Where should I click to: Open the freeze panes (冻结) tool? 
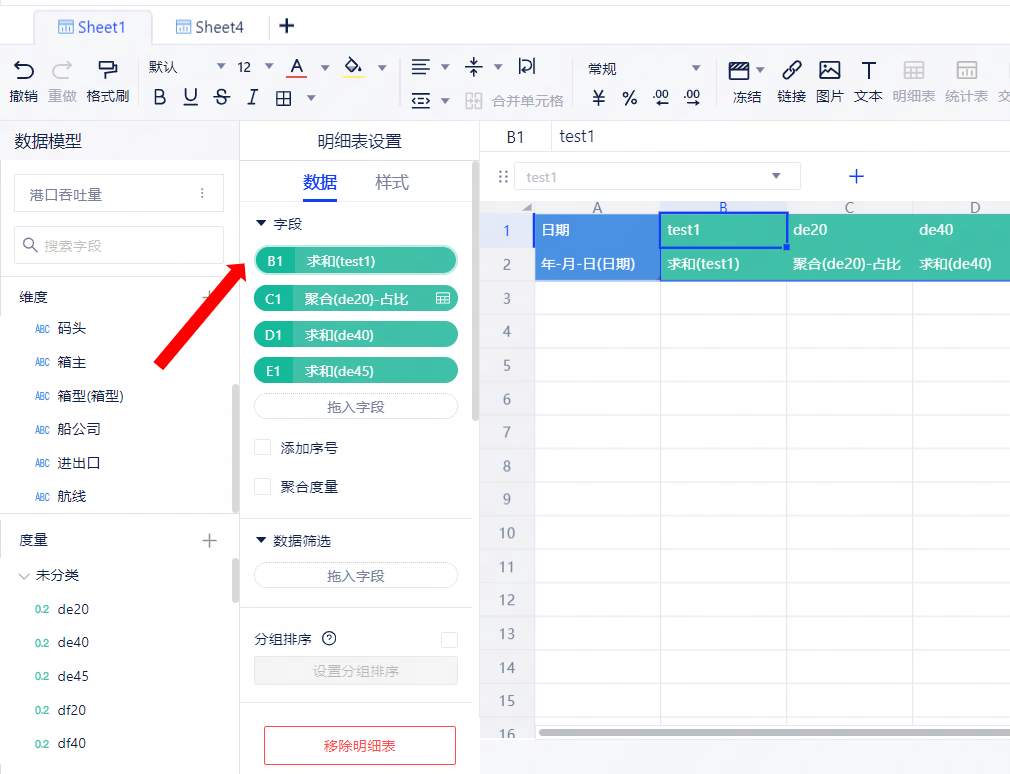(x=740, y=70)
